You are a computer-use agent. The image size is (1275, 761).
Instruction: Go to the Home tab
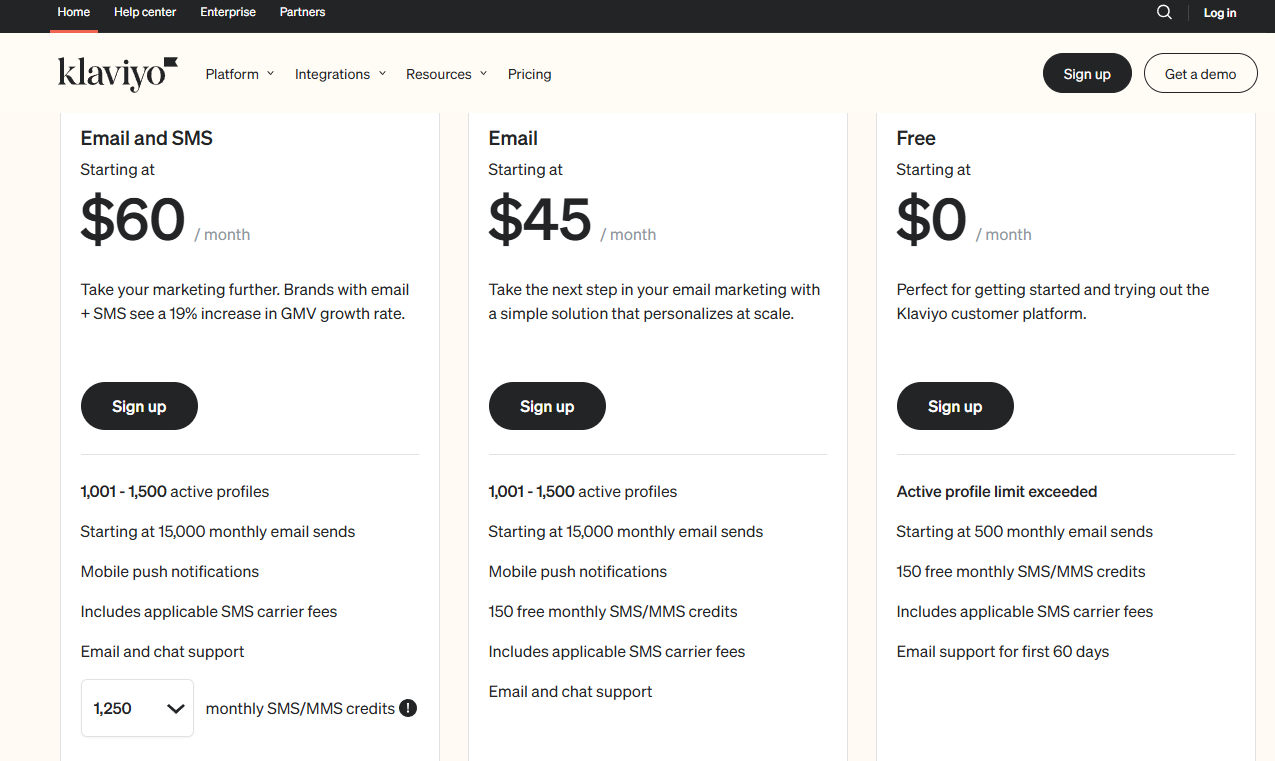[x=74, y=12]
